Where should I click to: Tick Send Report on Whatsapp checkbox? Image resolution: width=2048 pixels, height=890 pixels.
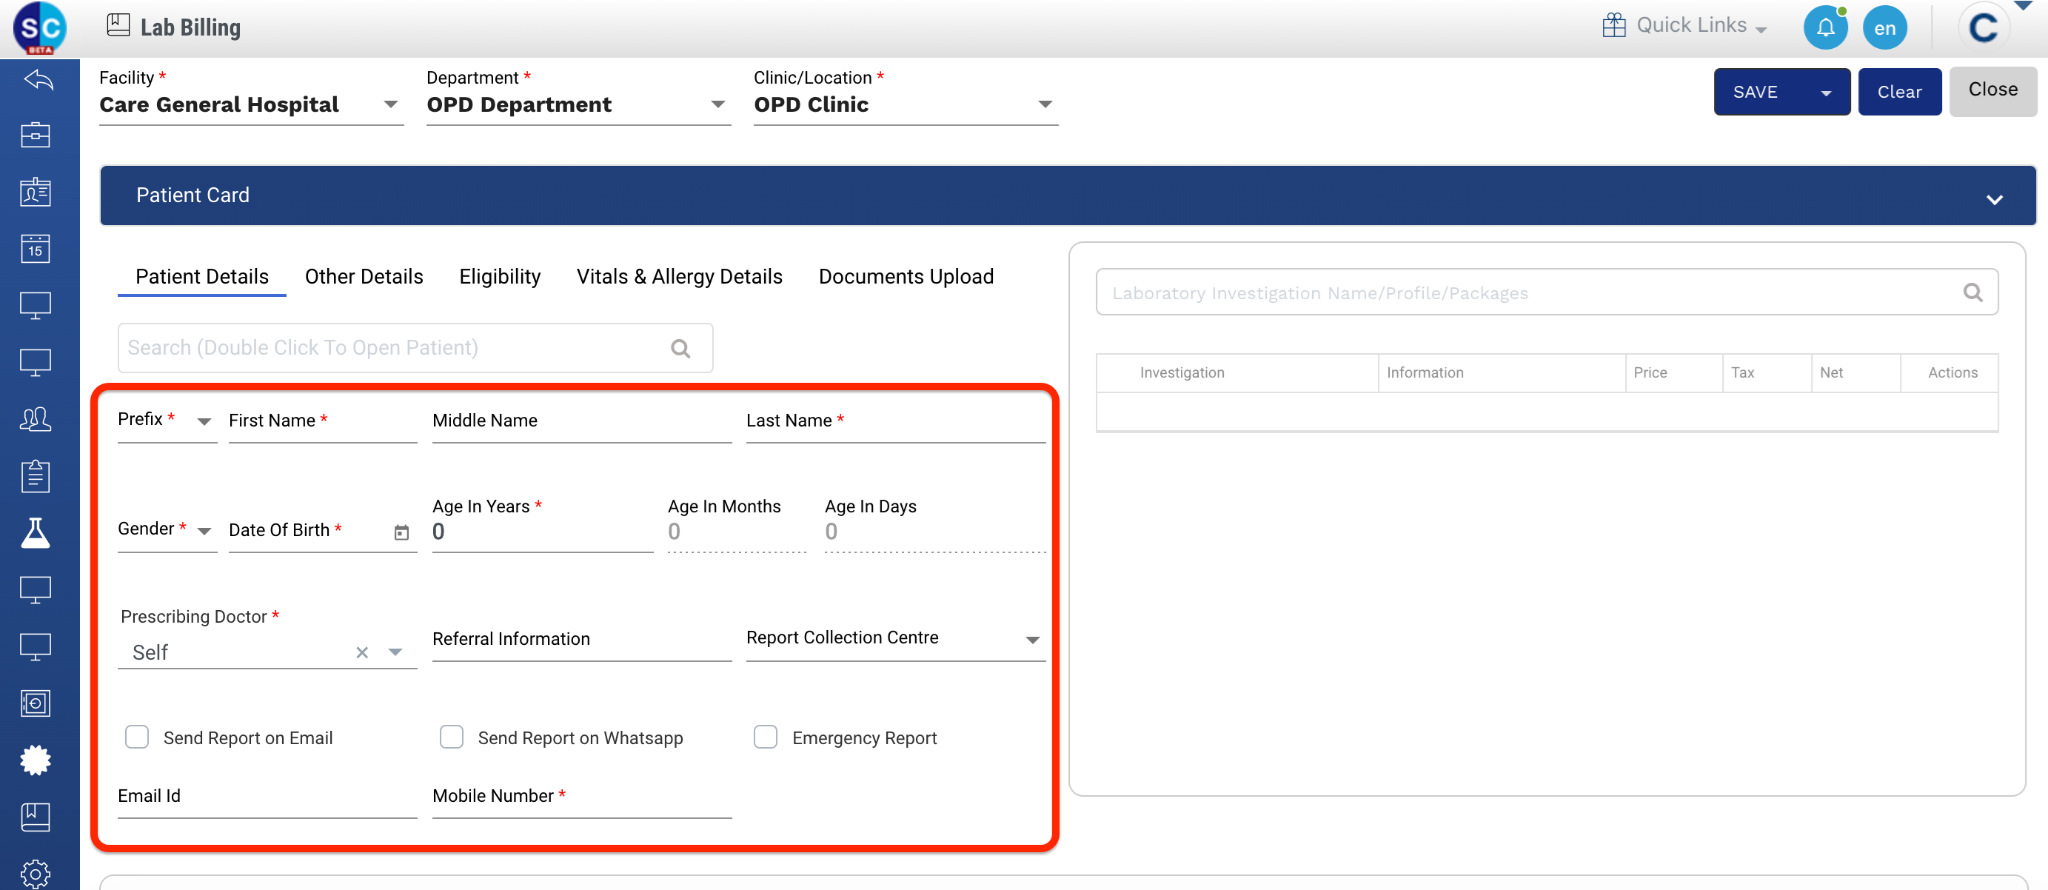click(452, 737)
